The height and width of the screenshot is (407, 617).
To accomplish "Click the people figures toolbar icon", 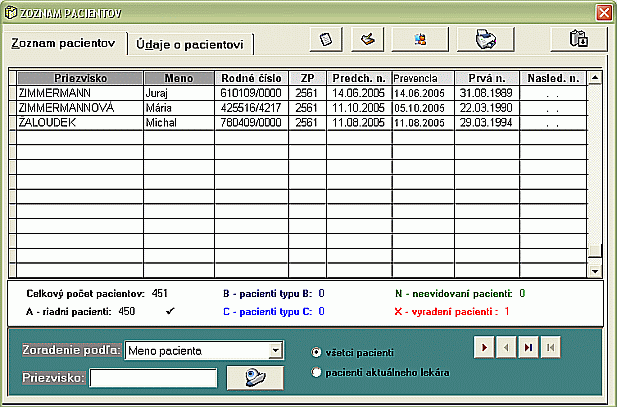I will pyautogui.click(x=420, y=39).
